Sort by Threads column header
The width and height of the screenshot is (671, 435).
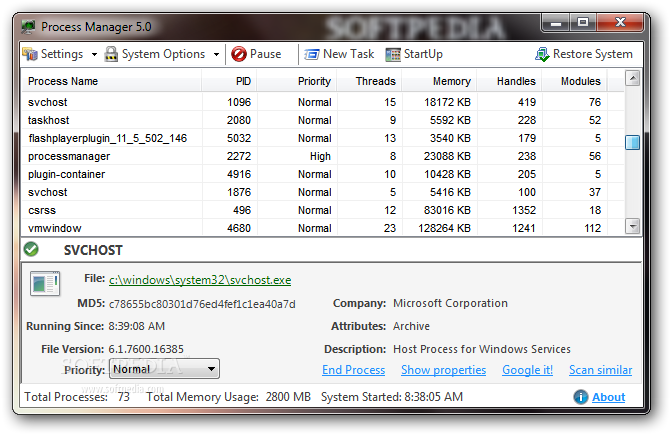369,81
